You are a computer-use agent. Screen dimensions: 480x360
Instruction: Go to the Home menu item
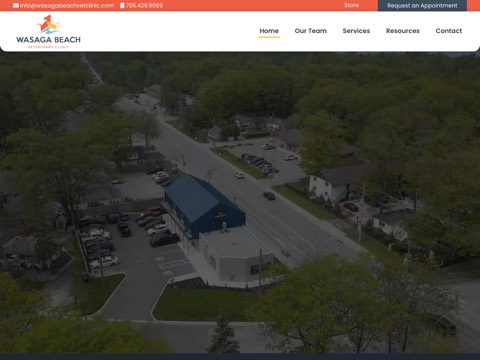click(269, 31)
